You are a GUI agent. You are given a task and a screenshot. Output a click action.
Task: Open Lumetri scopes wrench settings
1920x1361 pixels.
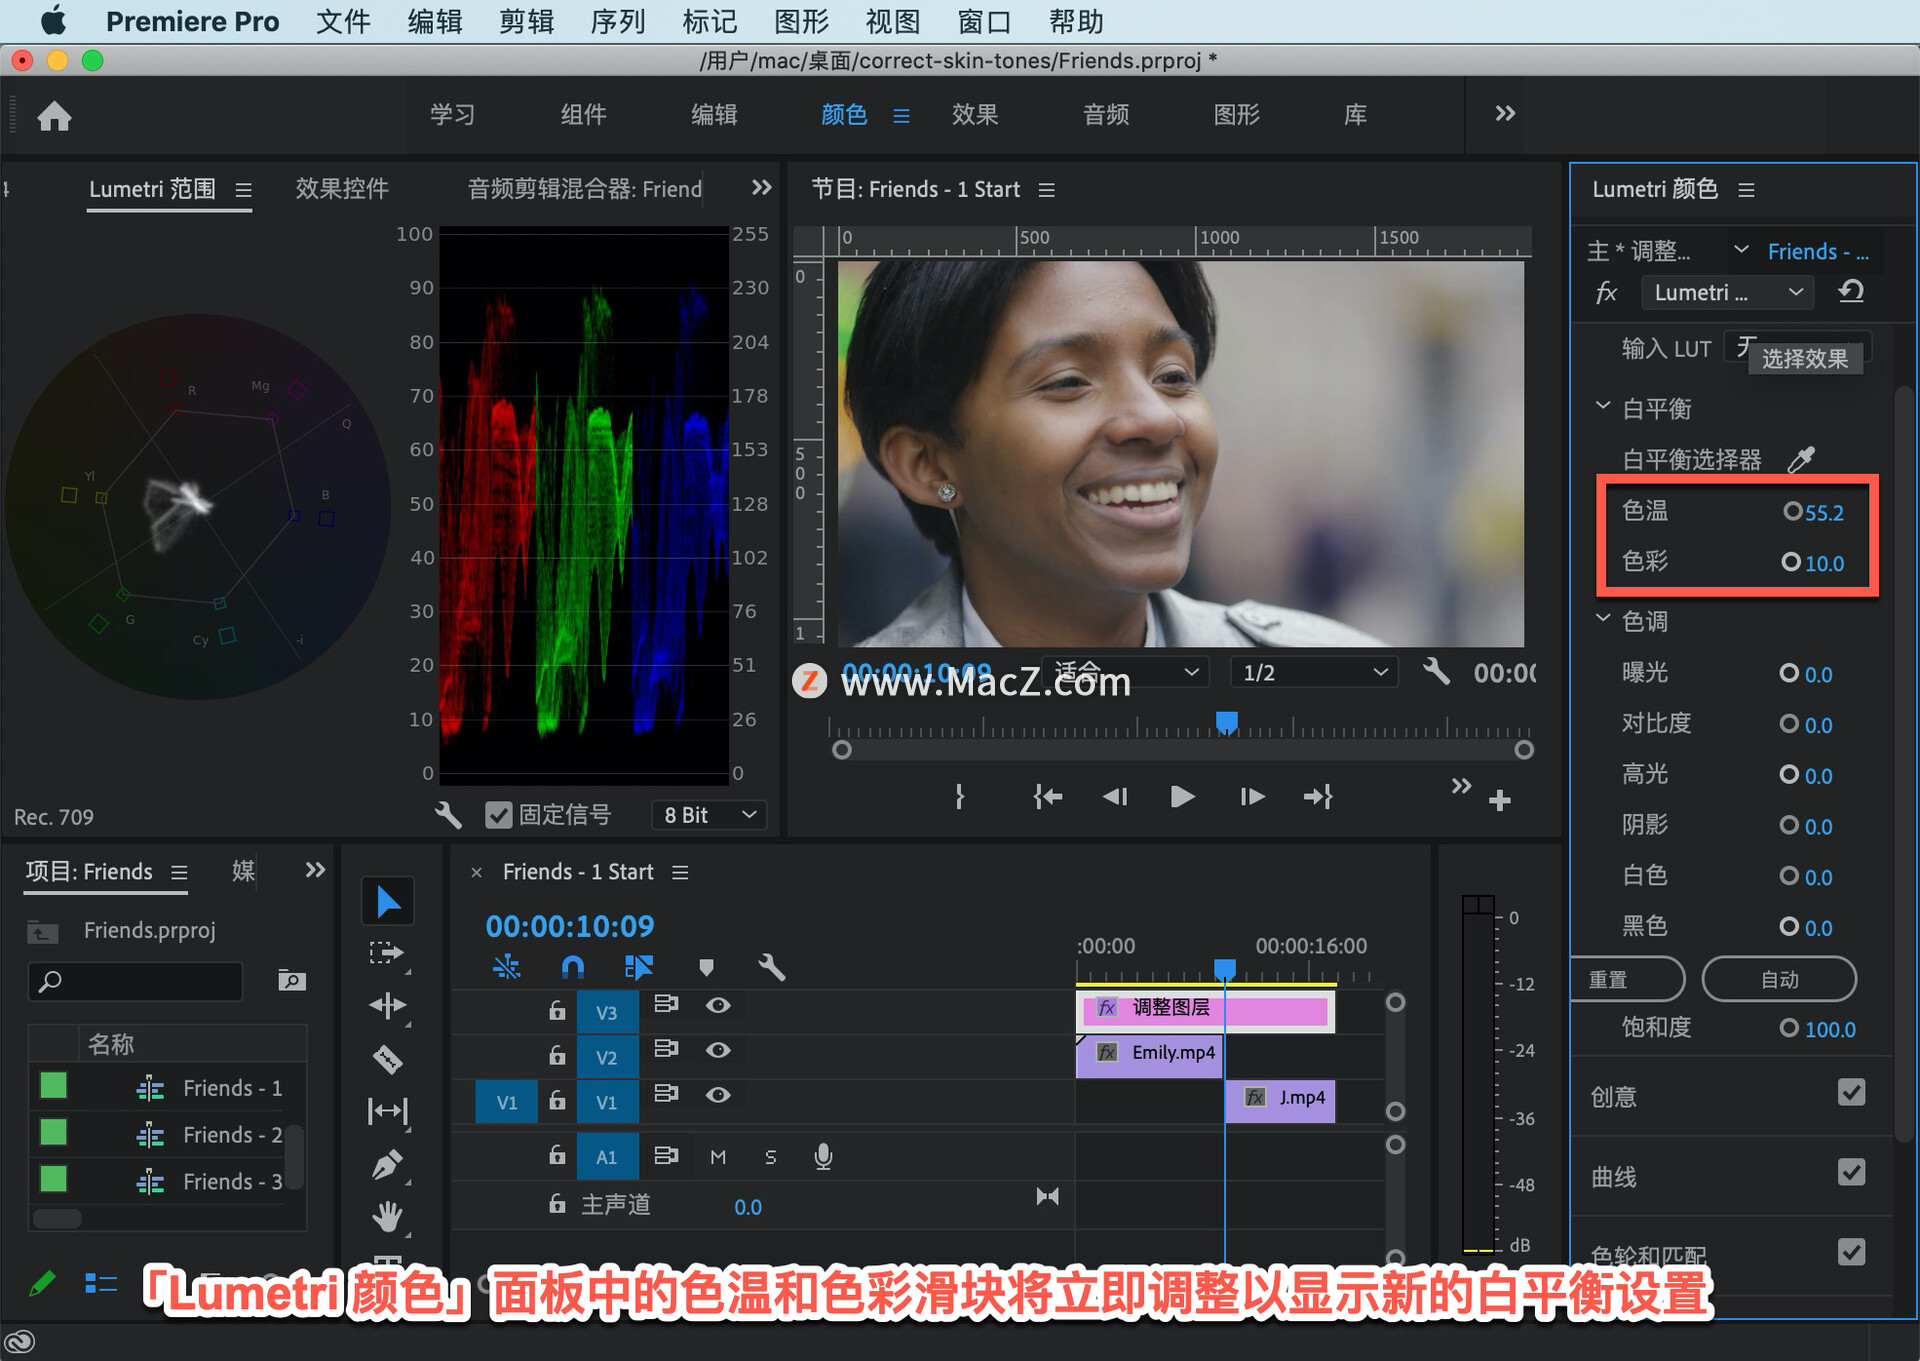coord(448,815)
